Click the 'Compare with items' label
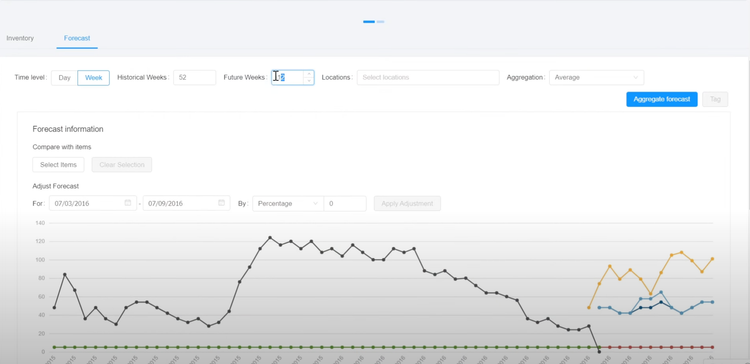The image size is (750, 364). 62,147
